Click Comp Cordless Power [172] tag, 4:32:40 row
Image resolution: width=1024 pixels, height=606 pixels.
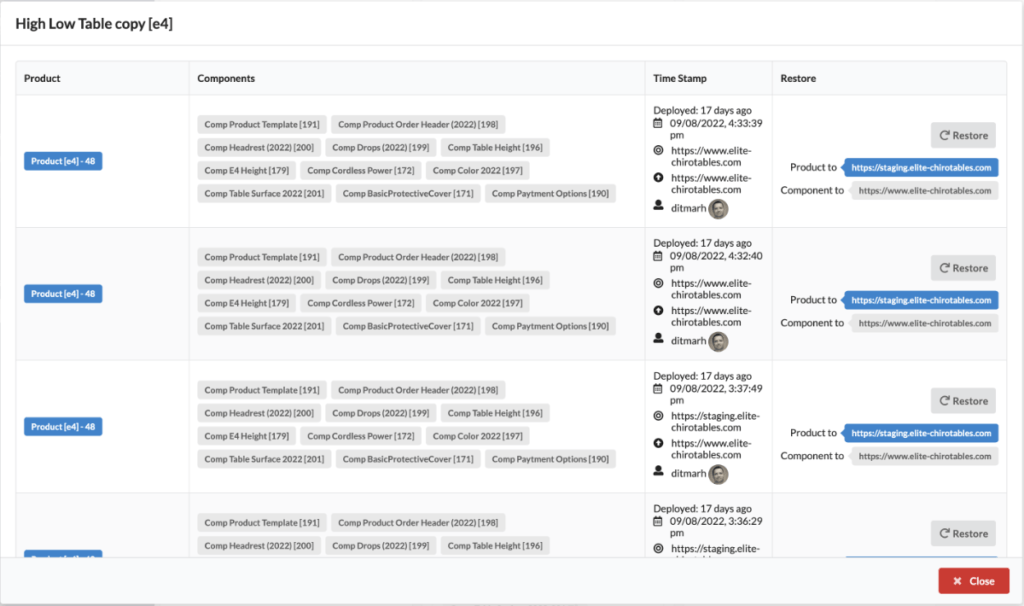pyautogui.click(x=360, y=303)
